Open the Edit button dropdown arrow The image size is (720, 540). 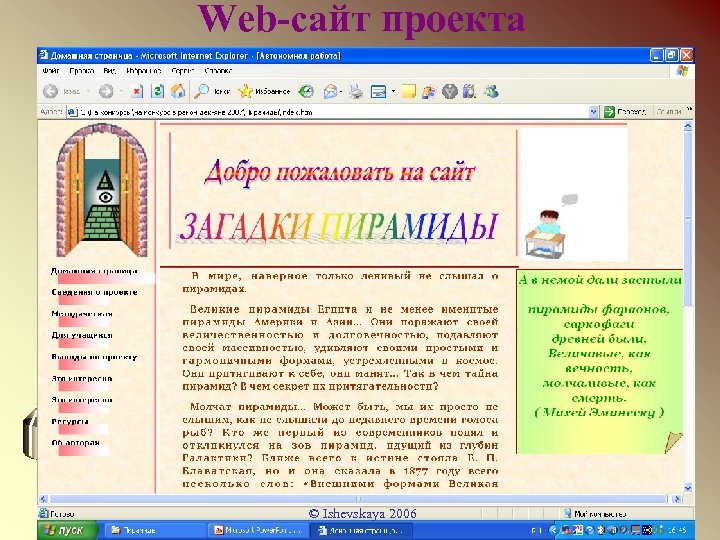pos(394,91)
